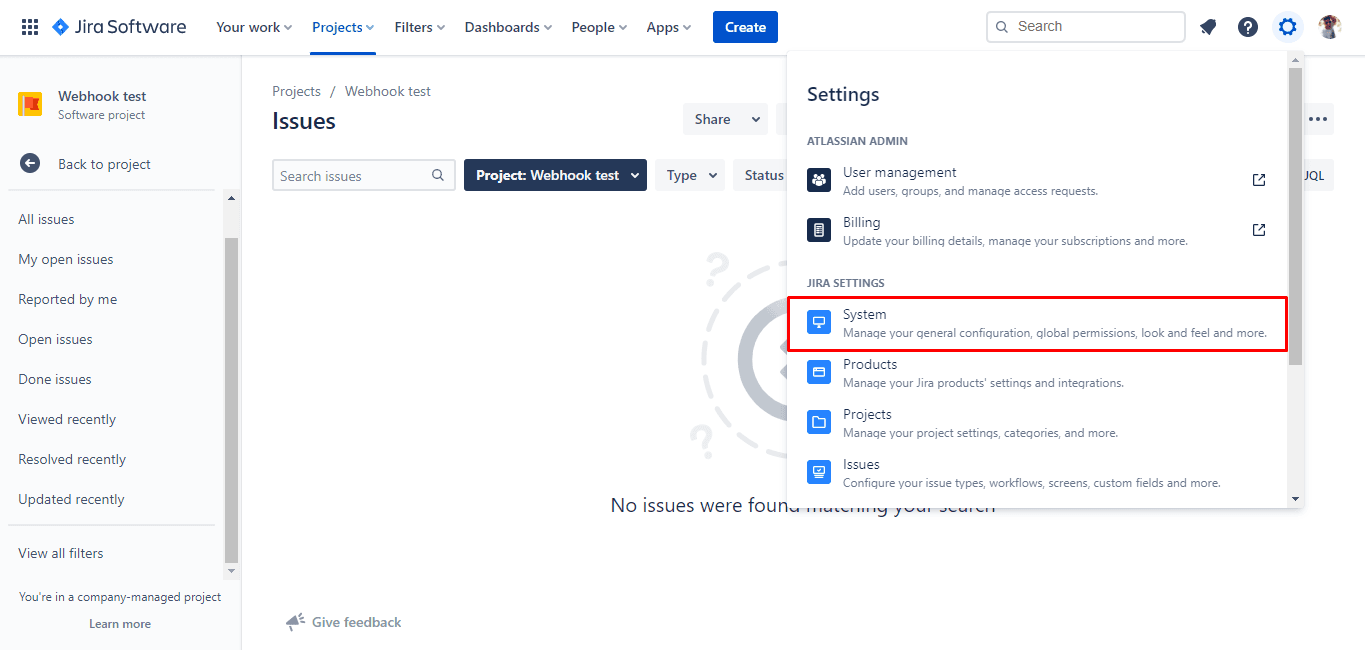
Task: Open the help question mark icon
Action: click(x=1248, y=27)
